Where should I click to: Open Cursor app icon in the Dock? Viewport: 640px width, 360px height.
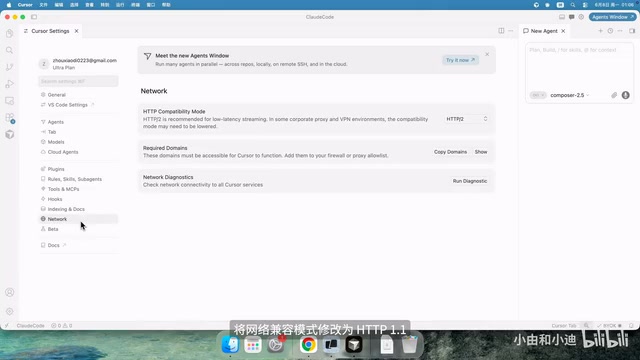(354, 345)
